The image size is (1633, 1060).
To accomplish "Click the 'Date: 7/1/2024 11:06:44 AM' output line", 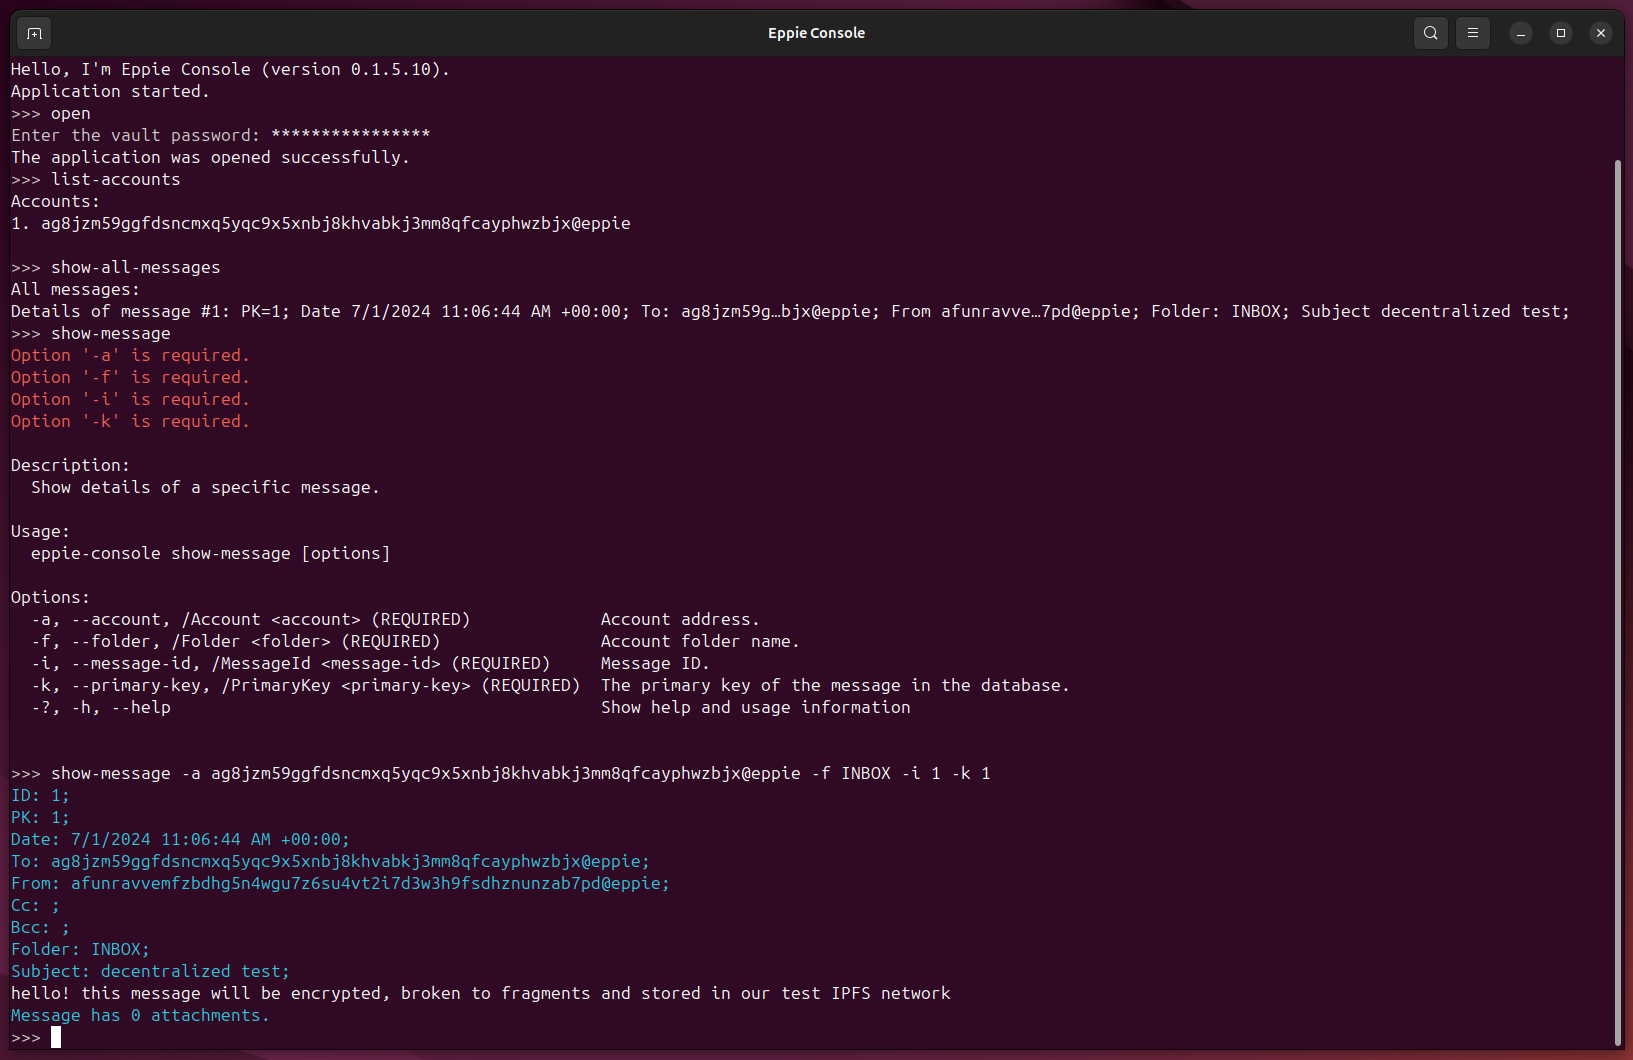I will click(180, 839).
